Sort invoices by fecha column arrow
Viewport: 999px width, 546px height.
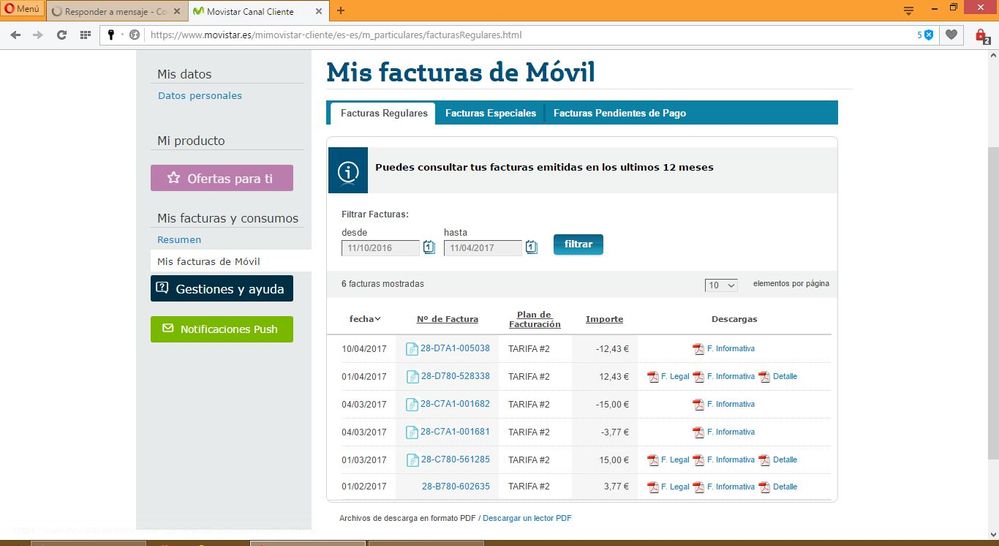click(377, 319)
